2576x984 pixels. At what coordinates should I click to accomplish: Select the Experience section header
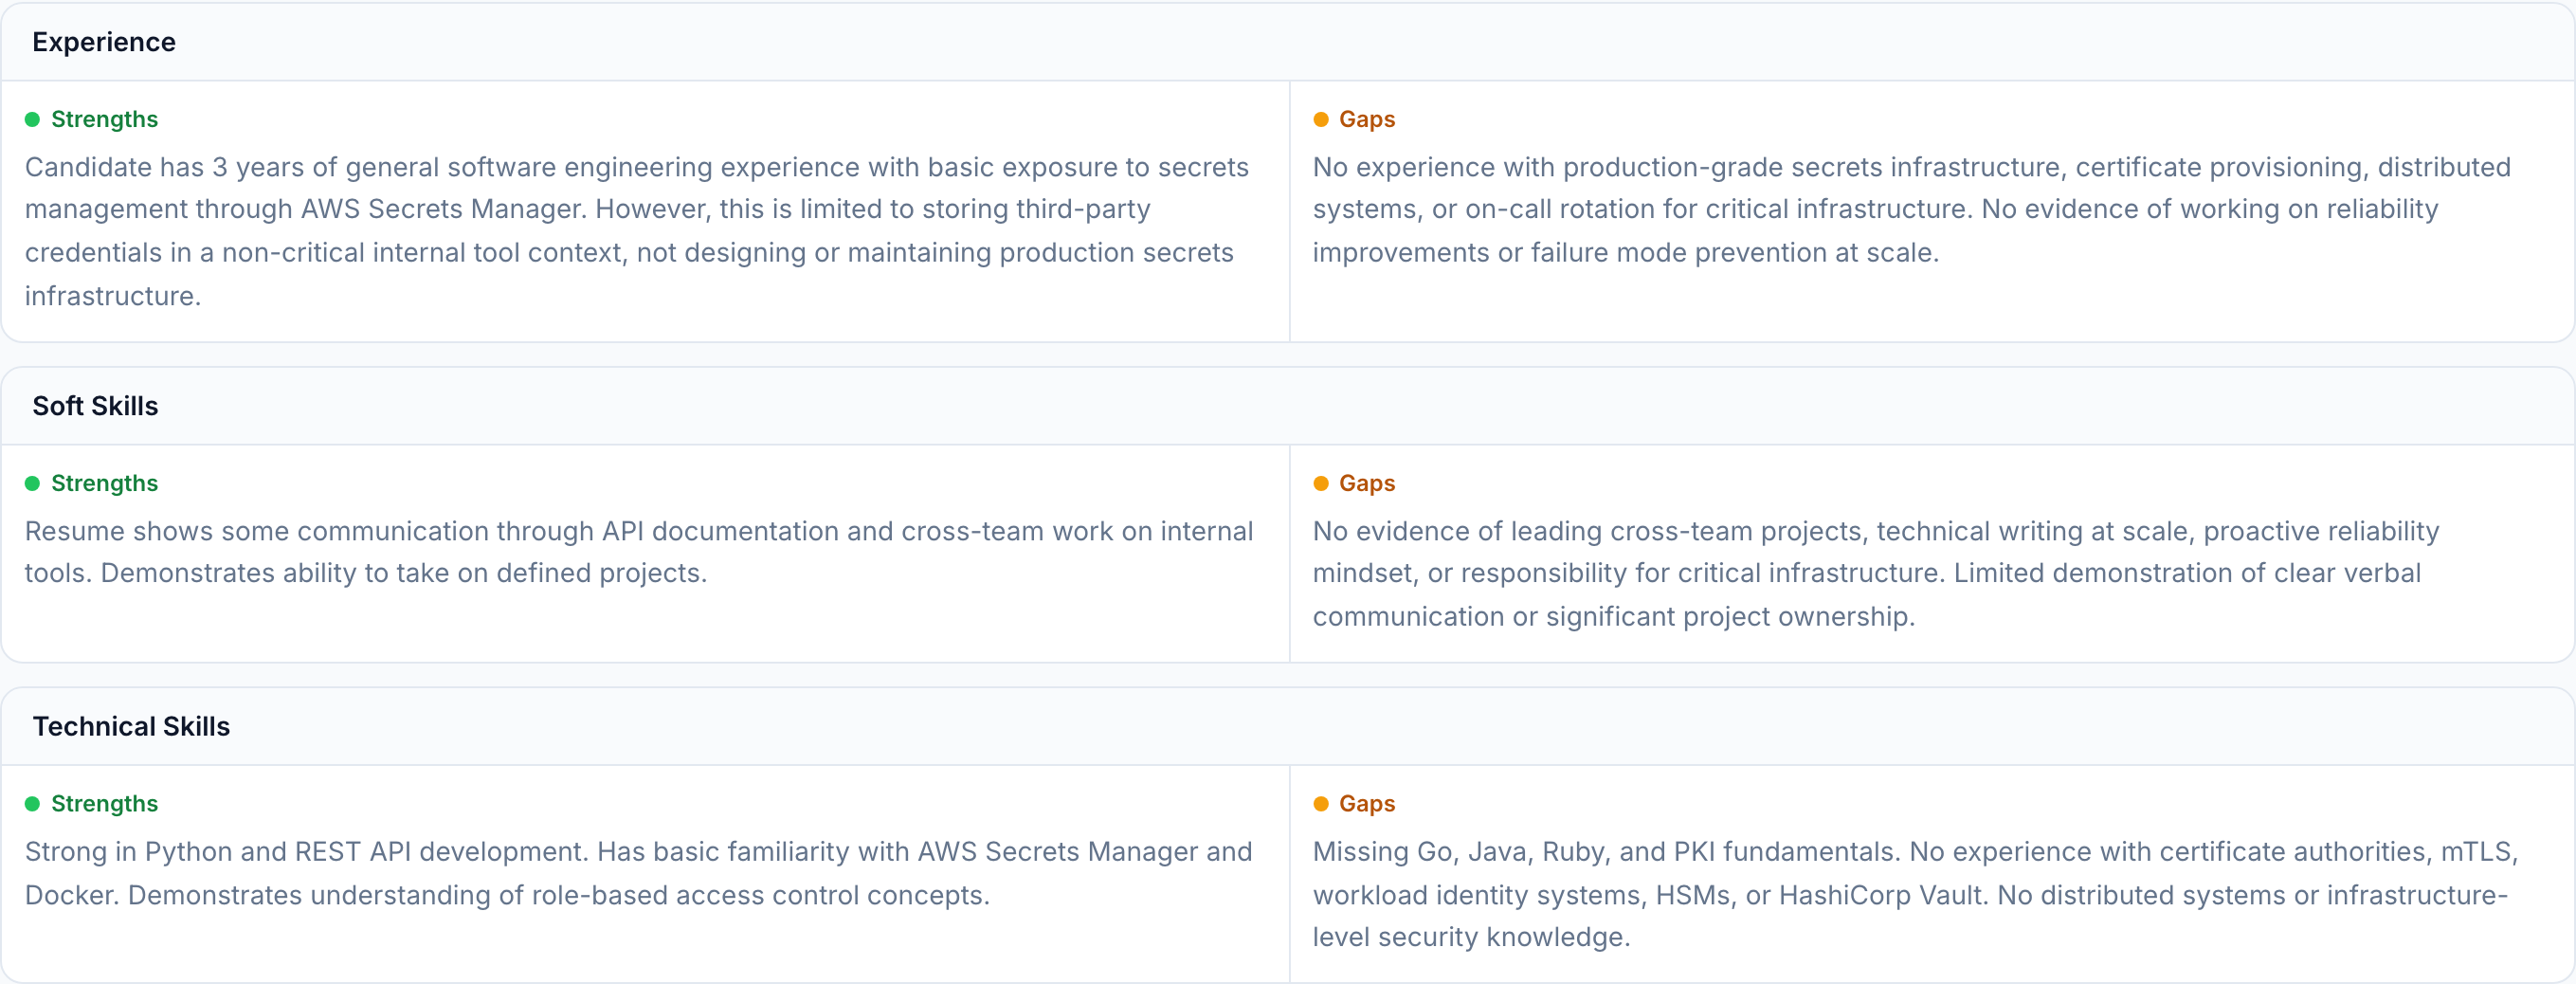(x=104, y=42)
